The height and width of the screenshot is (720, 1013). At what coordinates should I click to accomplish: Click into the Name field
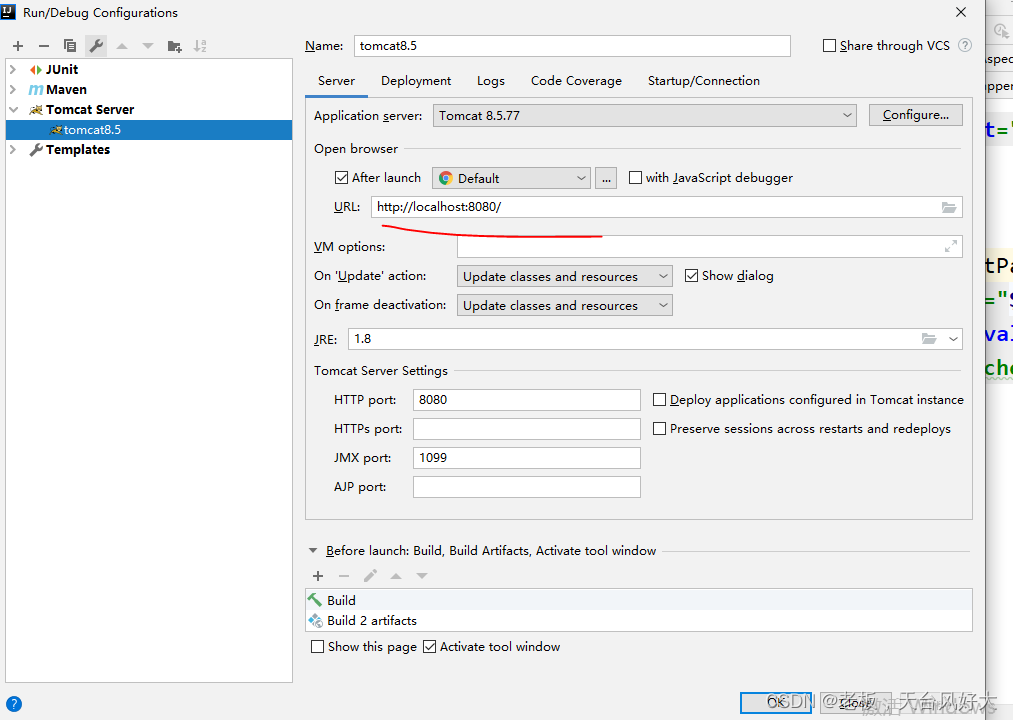(572, 46)
